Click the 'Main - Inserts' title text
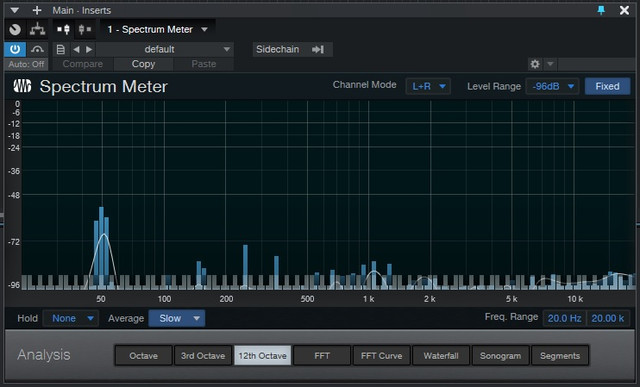The height and width of the screenshot is (387, 640). click(x=82, y=10)
